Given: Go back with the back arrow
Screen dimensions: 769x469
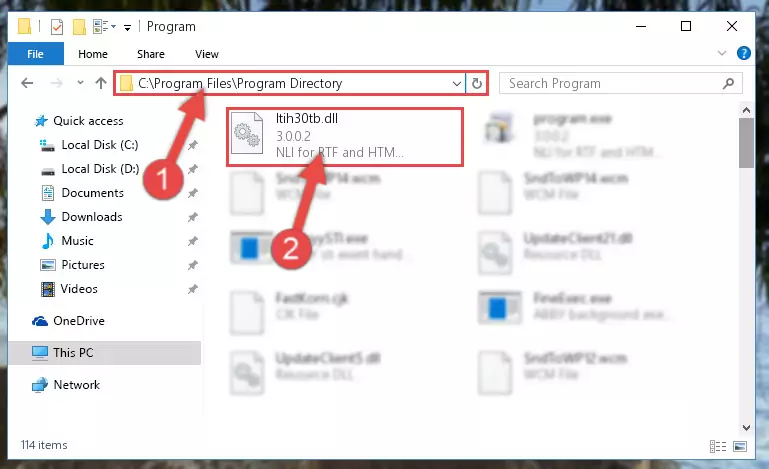Looking at the screenshot, I should tap(27, 83).
